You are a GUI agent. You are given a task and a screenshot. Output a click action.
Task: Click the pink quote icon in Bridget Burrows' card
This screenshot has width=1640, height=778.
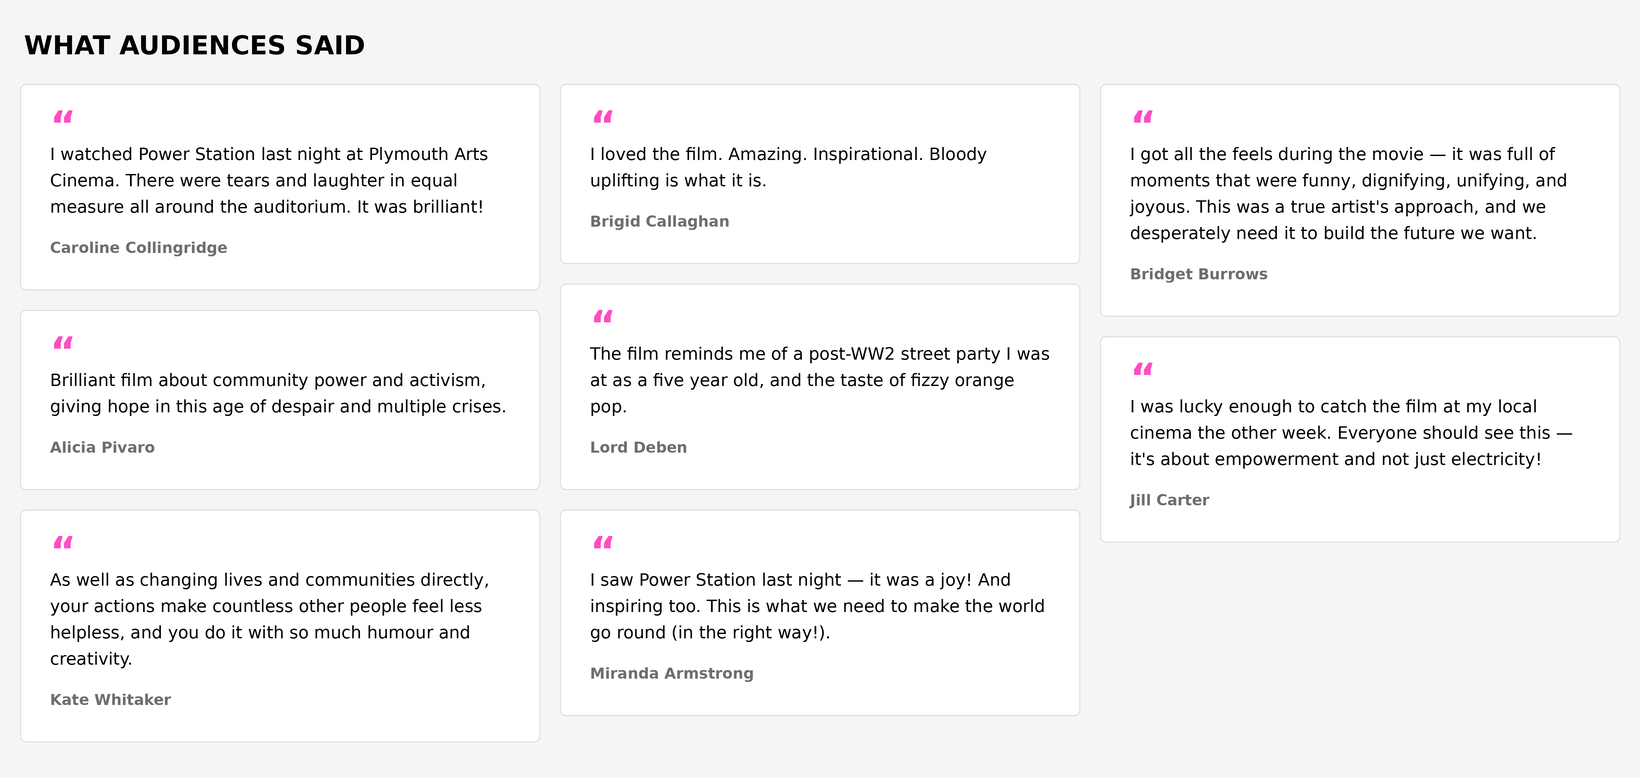1143,117
